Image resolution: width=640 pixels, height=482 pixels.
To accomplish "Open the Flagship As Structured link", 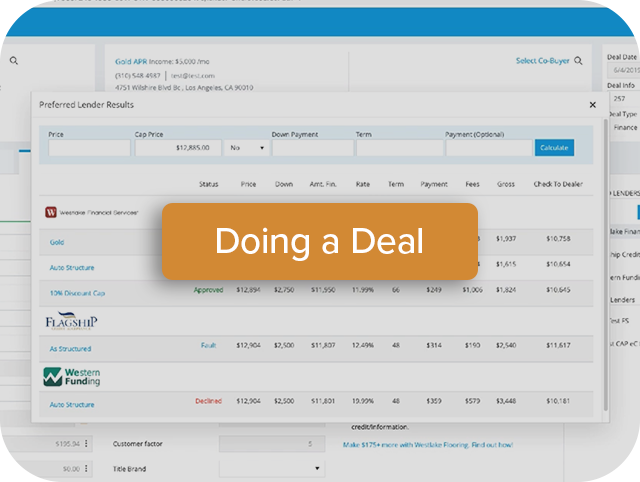I will 70,349.
